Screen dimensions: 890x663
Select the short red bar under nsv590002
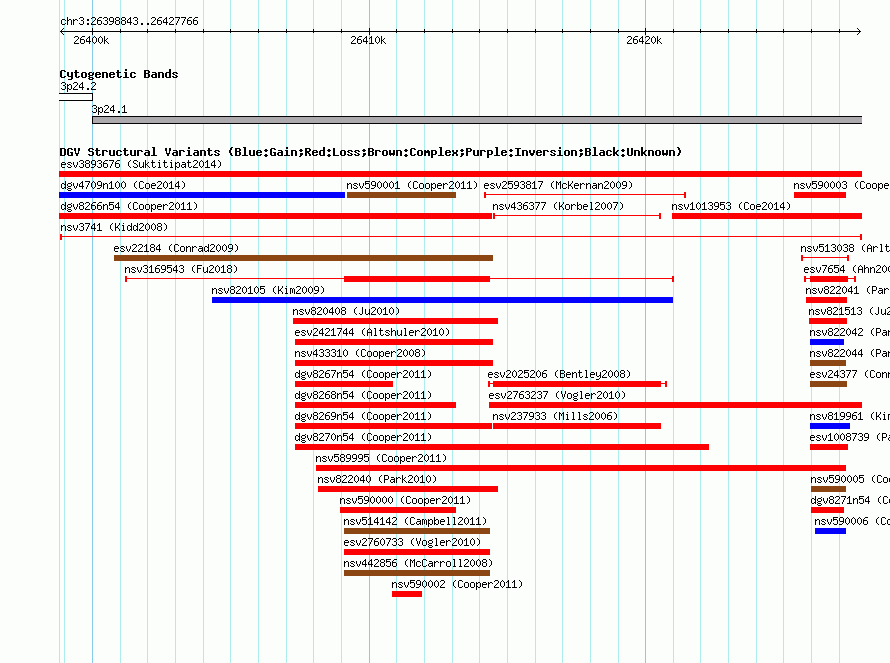pyautogui.click(x=407, y=594)
